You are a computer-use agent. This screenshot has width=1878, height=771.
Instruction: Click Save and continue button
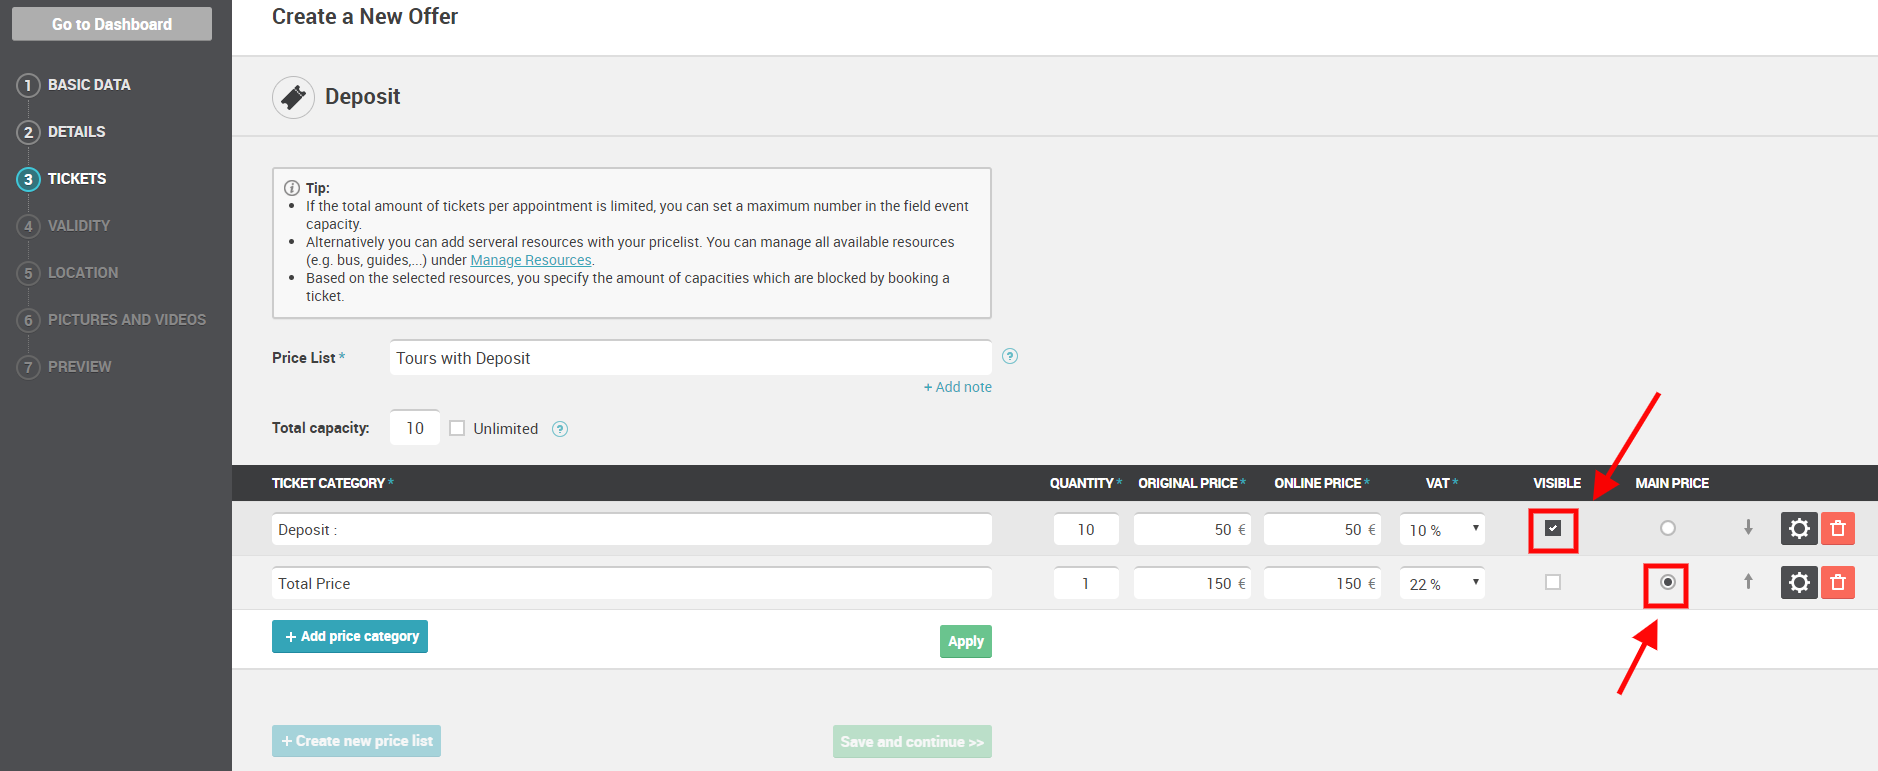(x=912, y=741)
